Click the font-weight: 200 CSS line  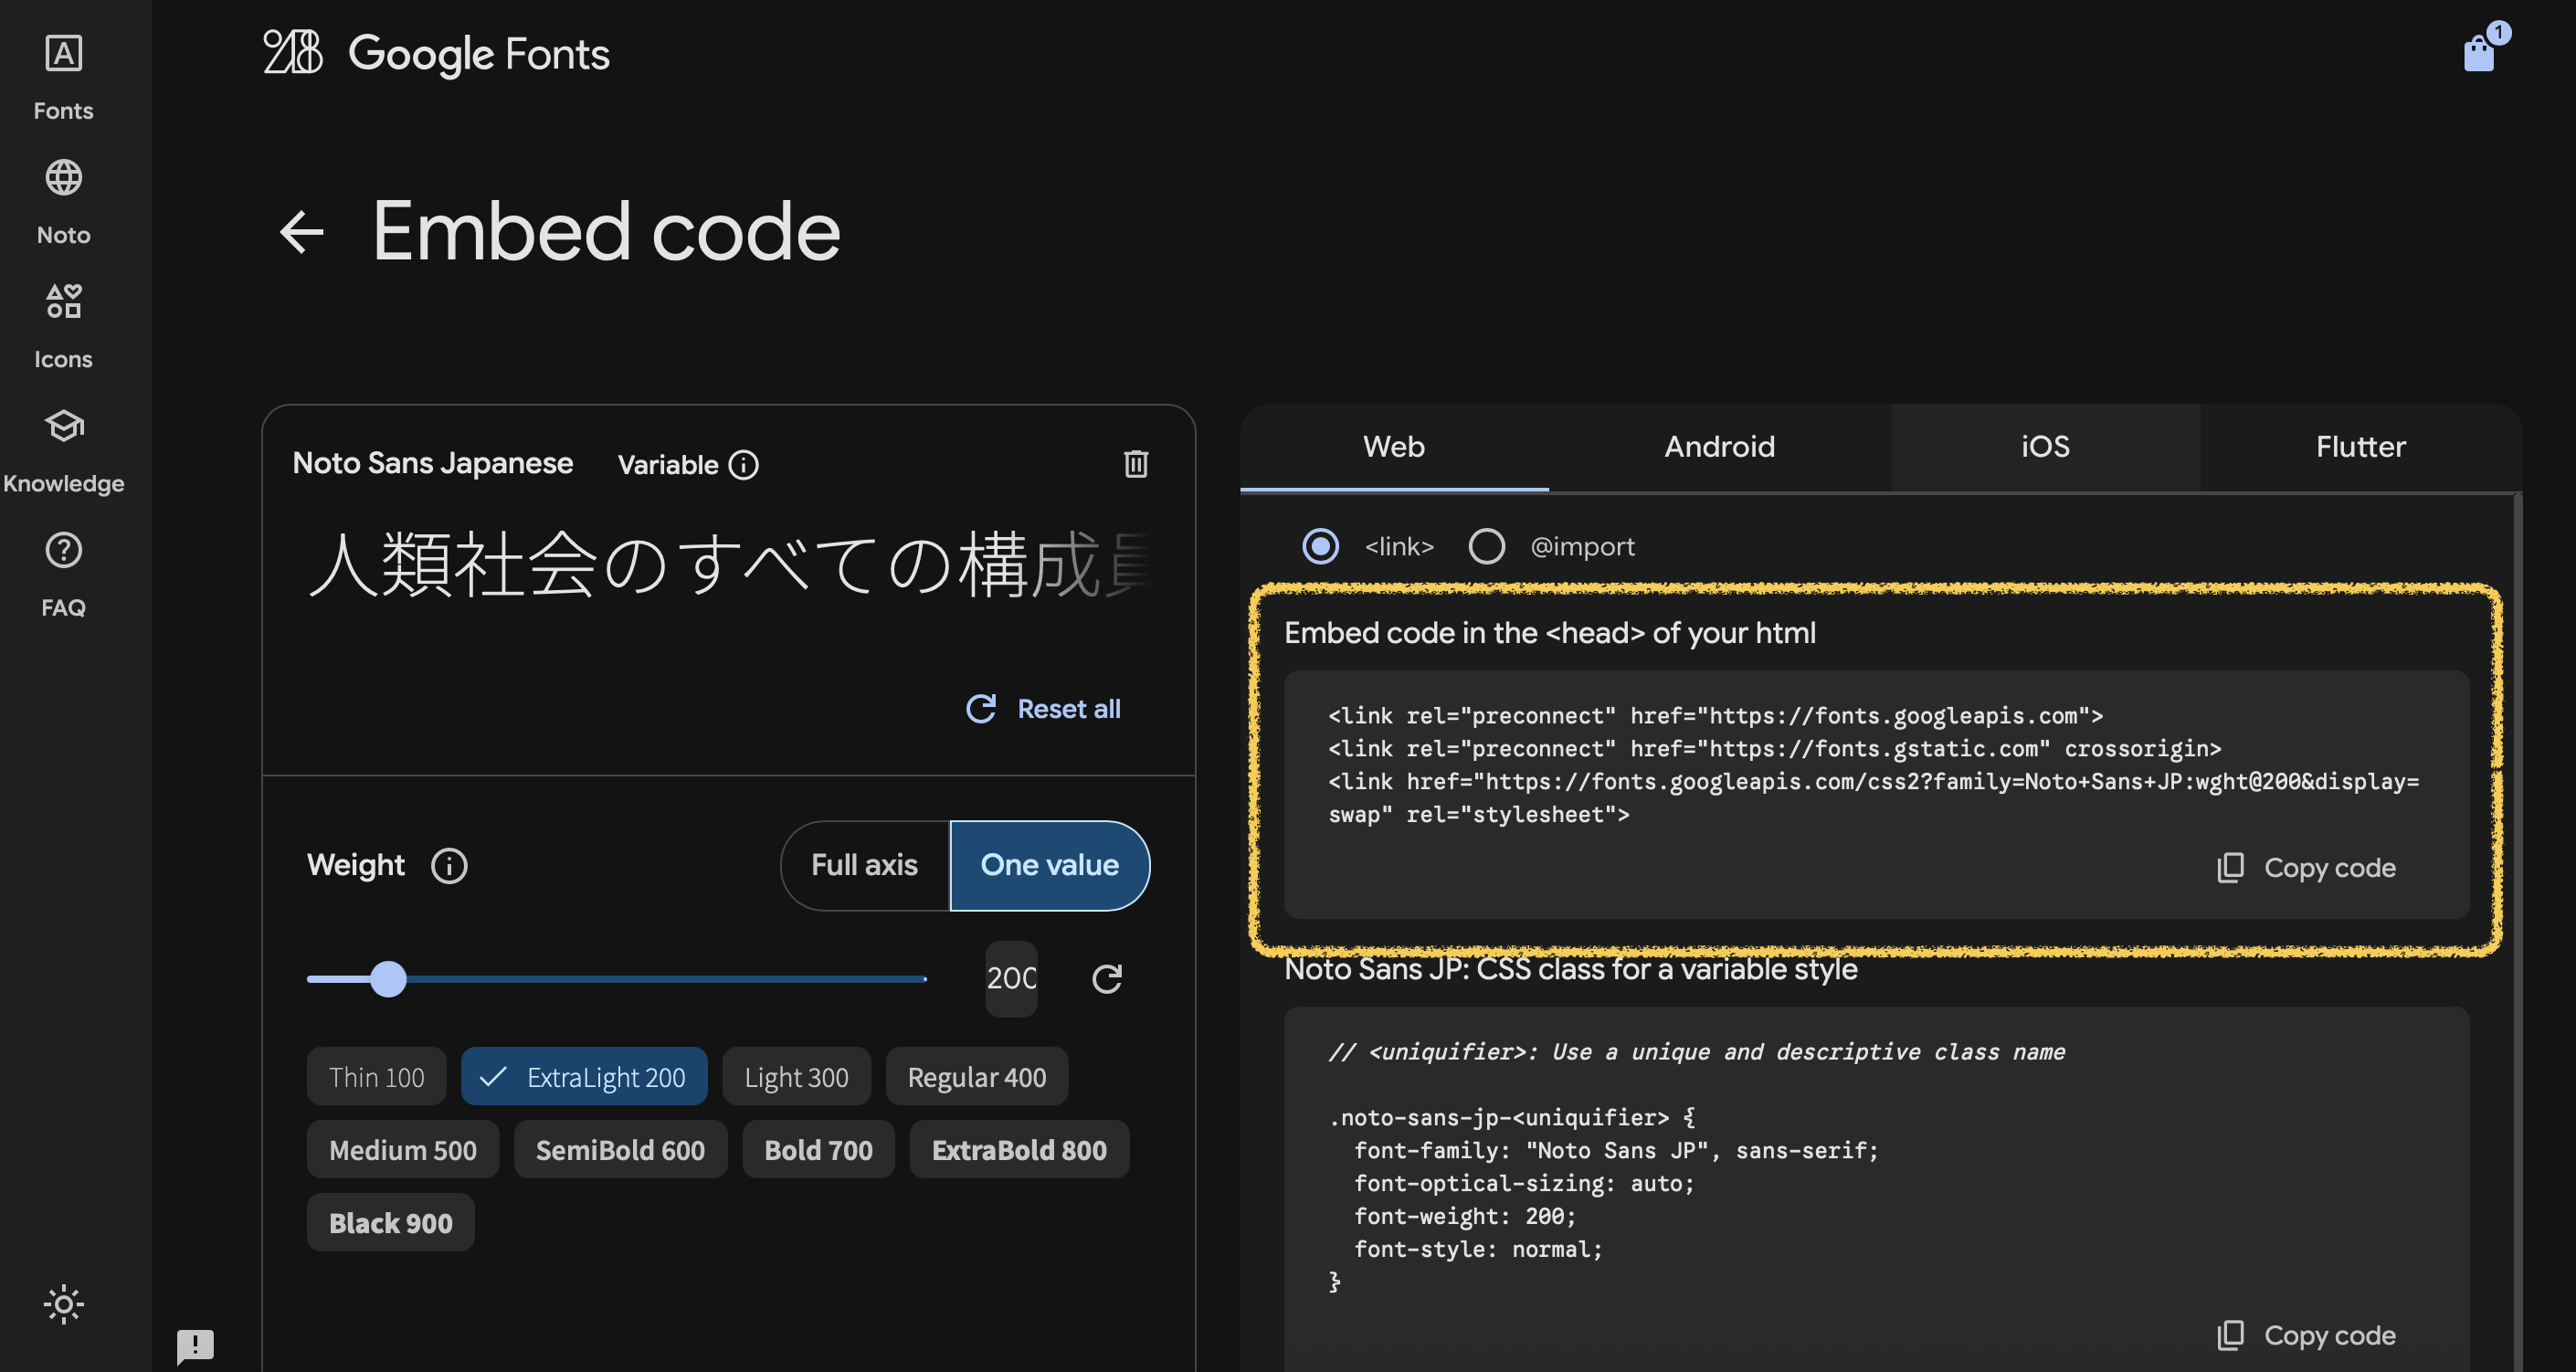[x=1464, y=1217]
